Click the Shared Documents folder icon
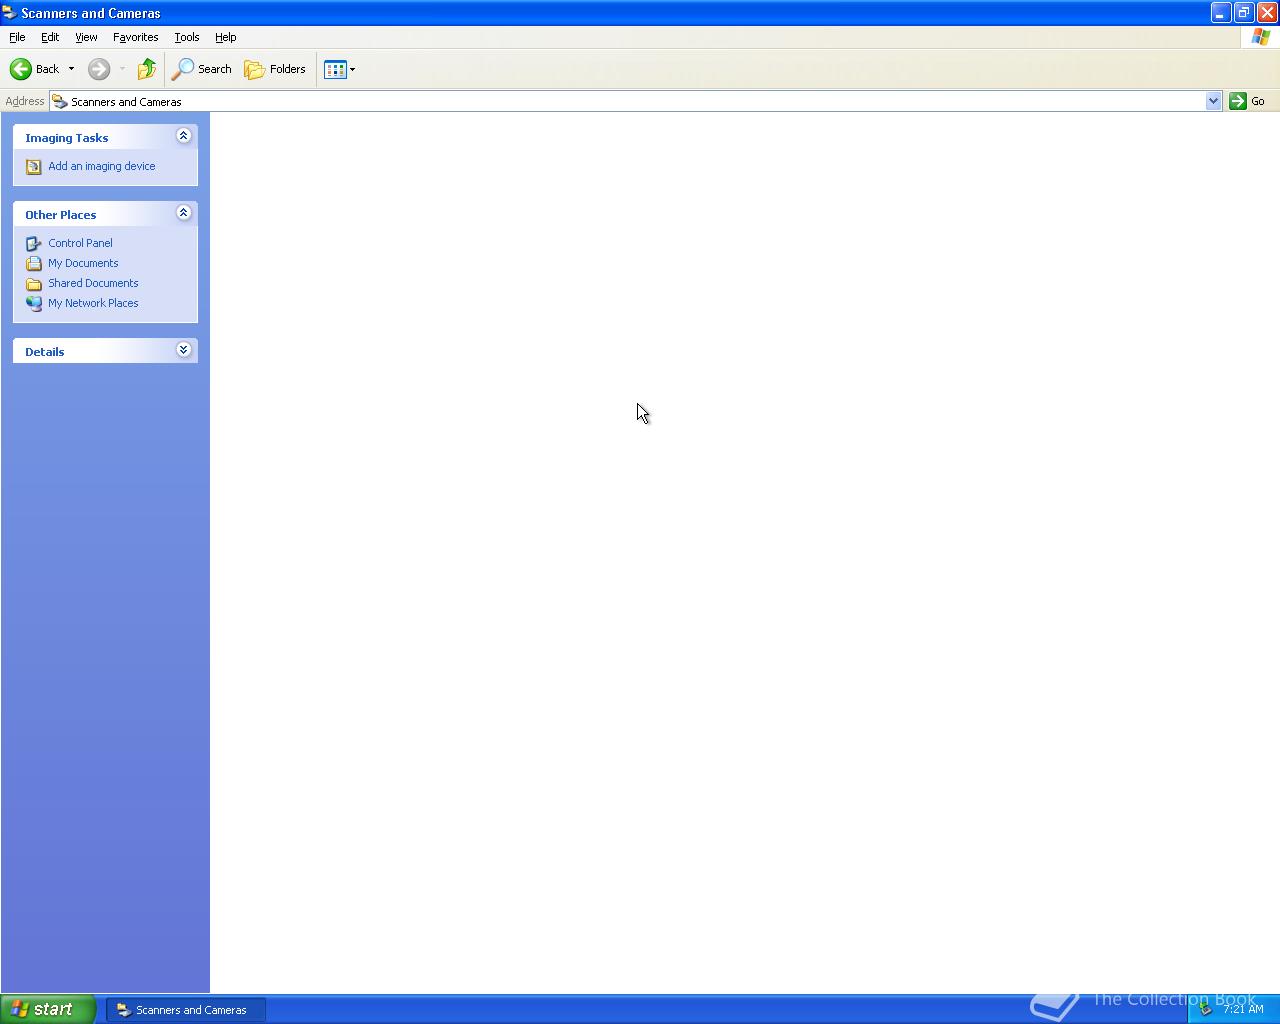The height and width of the screenshot is (1024, 1280). pos(34,283)
